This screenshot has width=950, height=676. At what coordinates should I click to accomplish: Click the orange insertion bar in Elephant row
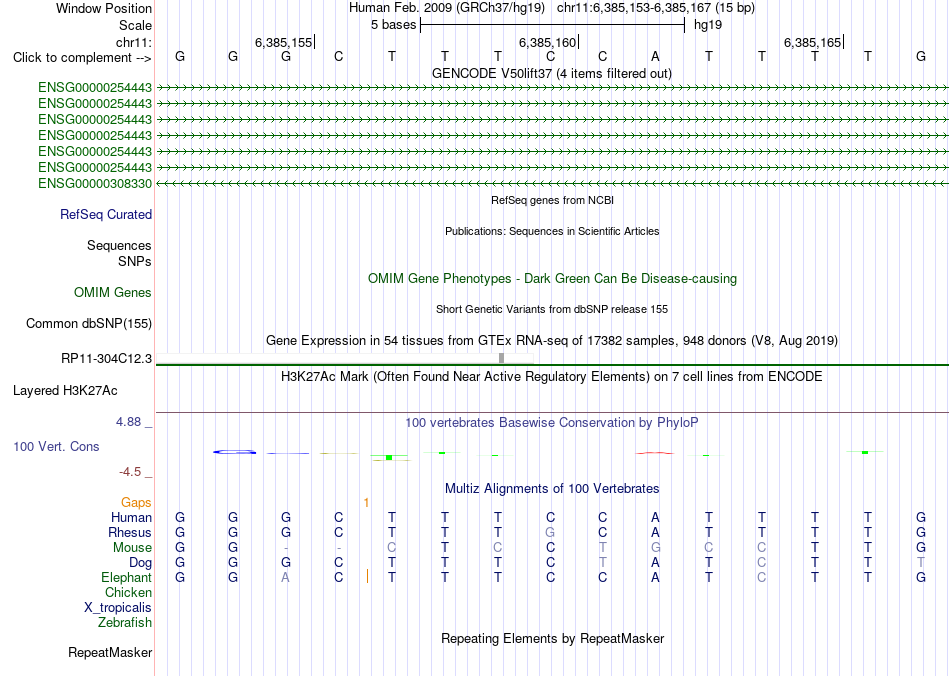point(367,576)
